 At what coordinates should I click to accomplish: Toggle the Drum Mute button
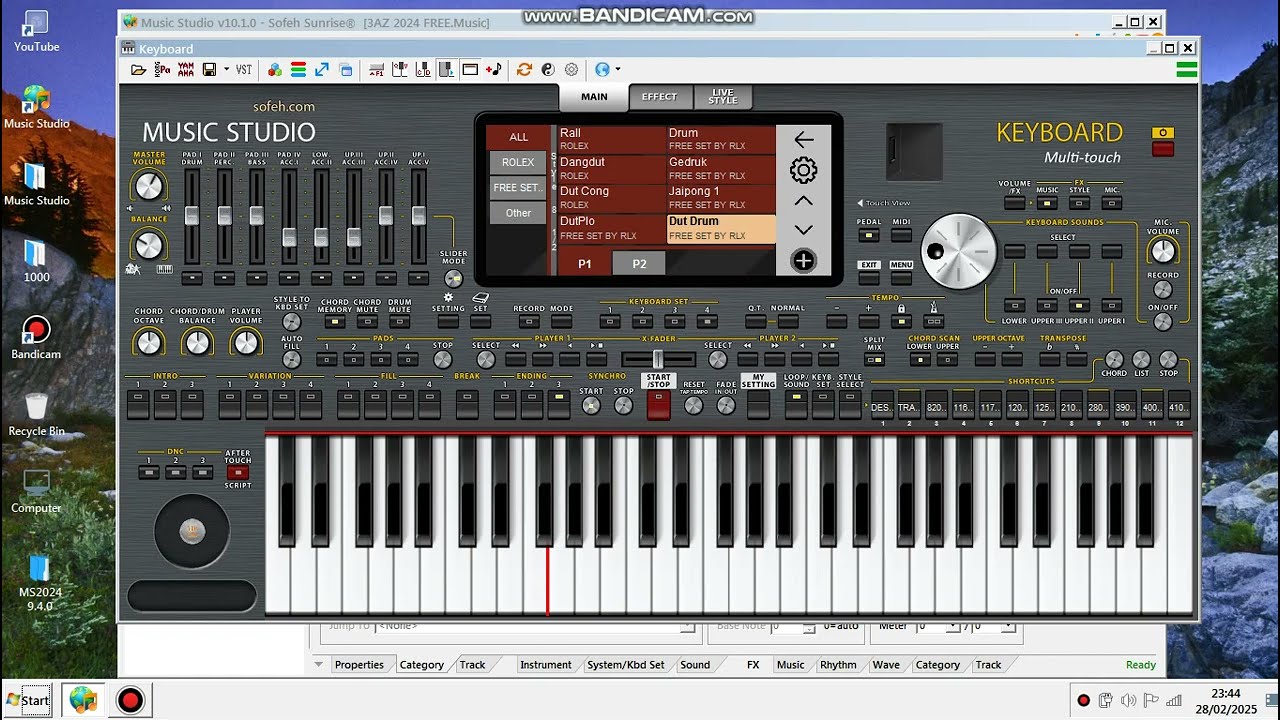400,322
